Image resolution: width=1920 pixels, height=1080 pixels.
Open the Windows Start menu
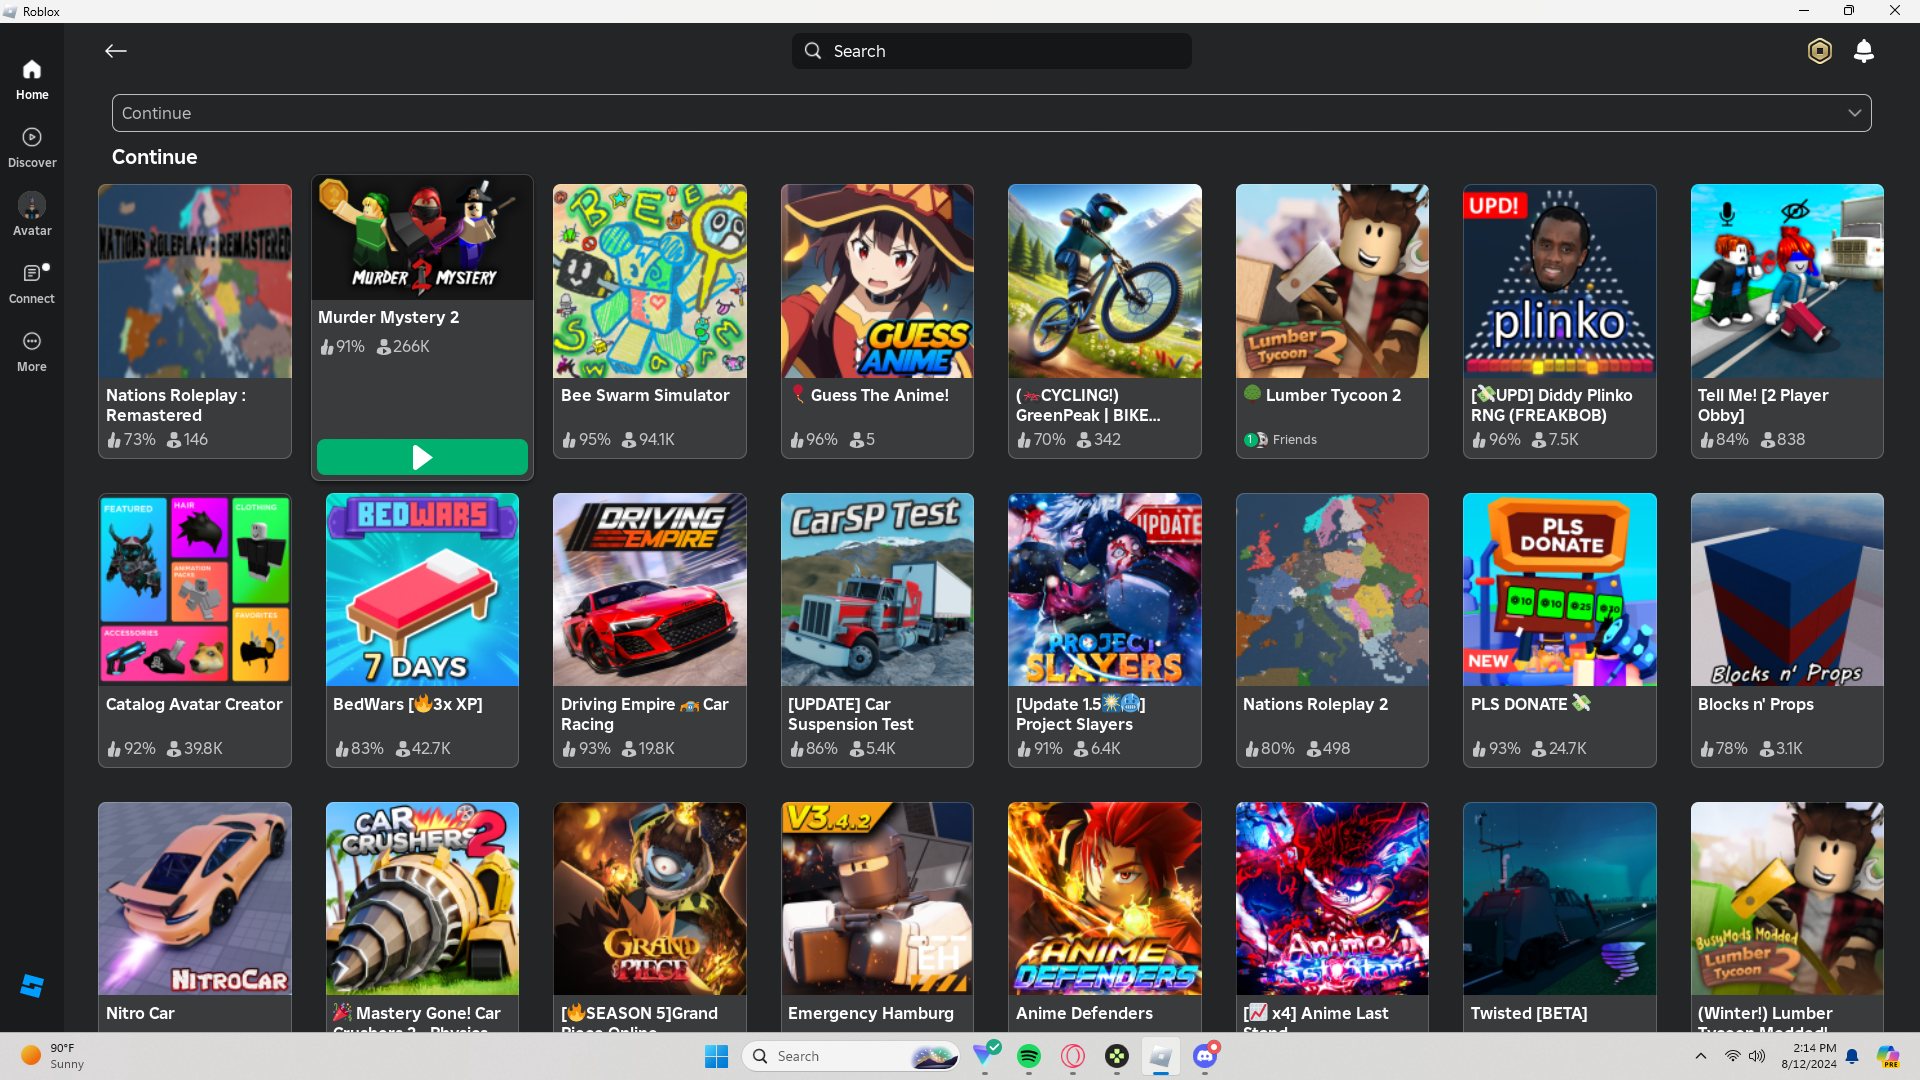pyautogui.click(x=716, y=1056)
